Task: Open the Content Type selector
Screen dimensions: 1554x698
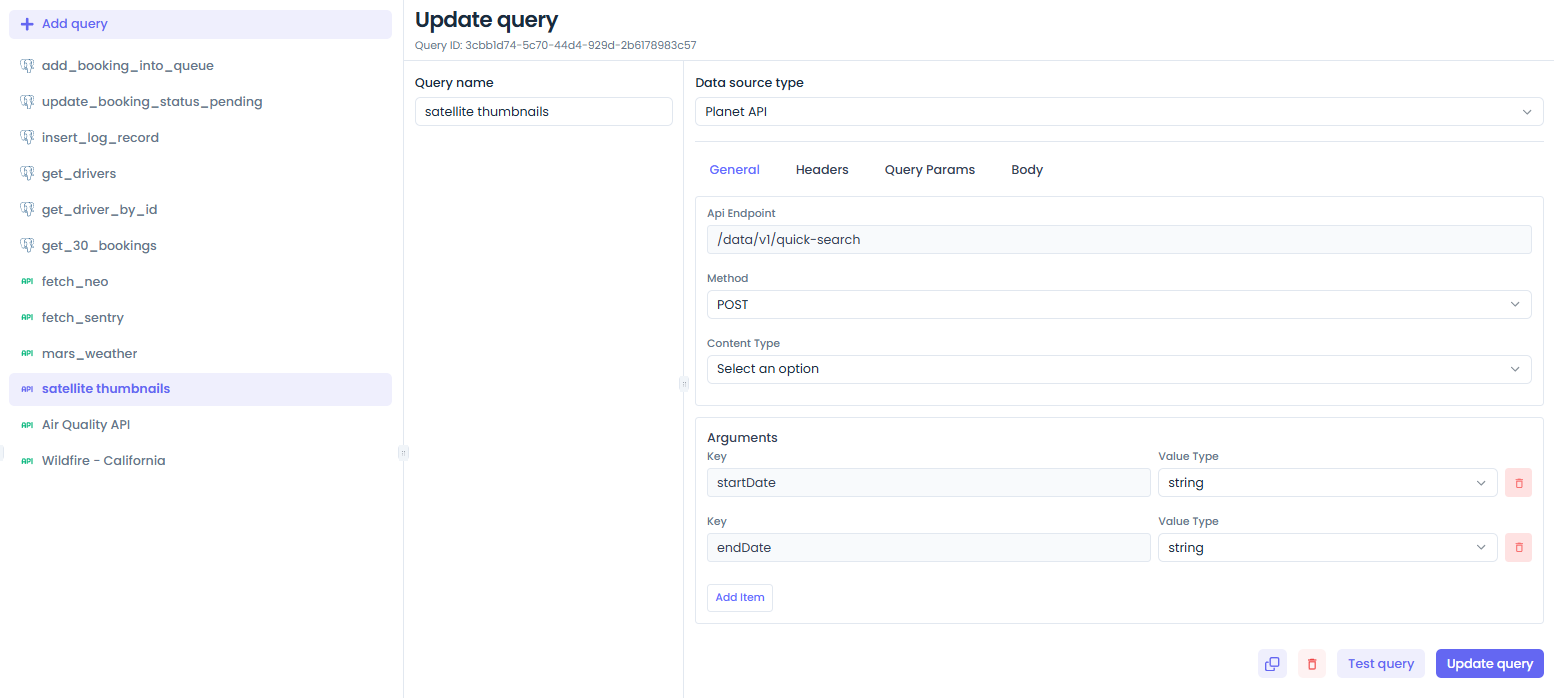Action: point(1118,369)
